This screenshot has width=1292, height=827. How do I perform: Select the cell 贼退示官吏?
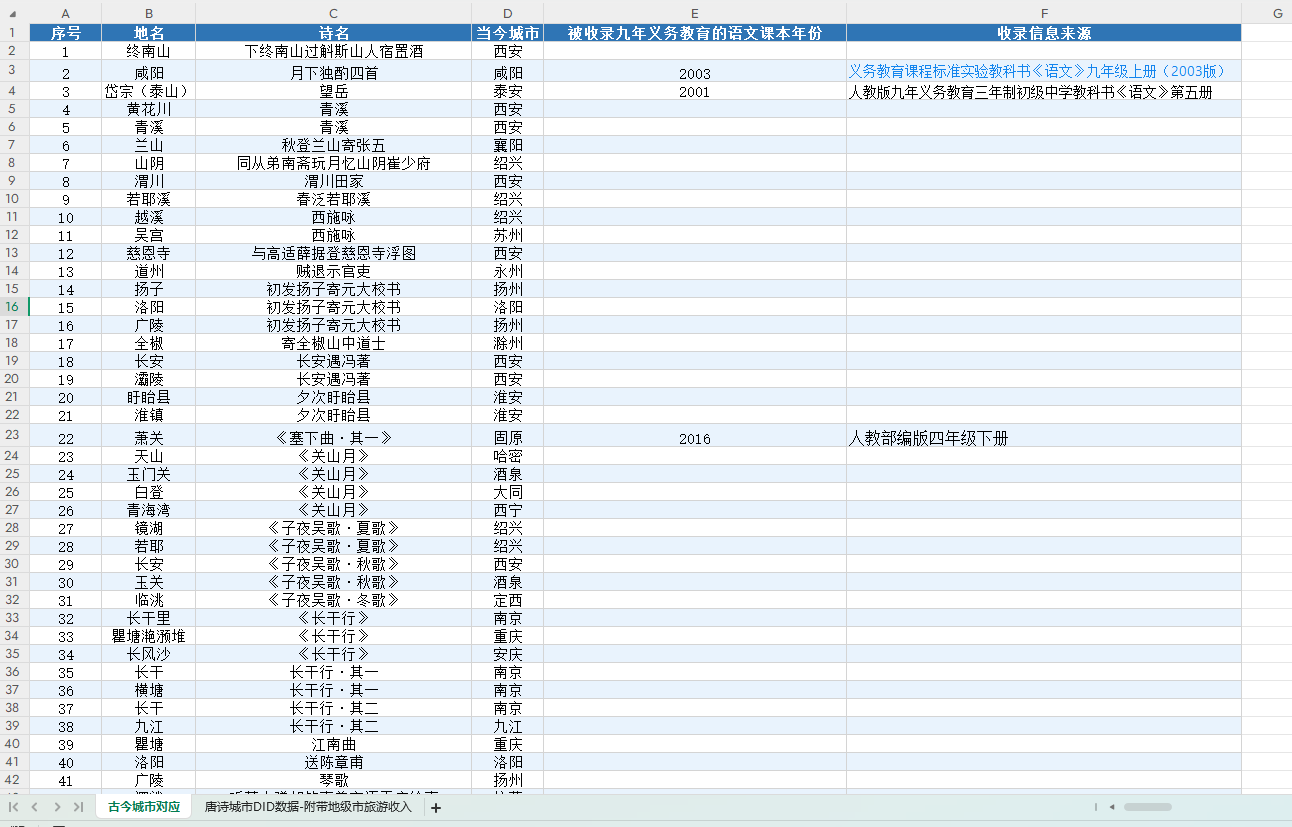(x=334, y=271)
